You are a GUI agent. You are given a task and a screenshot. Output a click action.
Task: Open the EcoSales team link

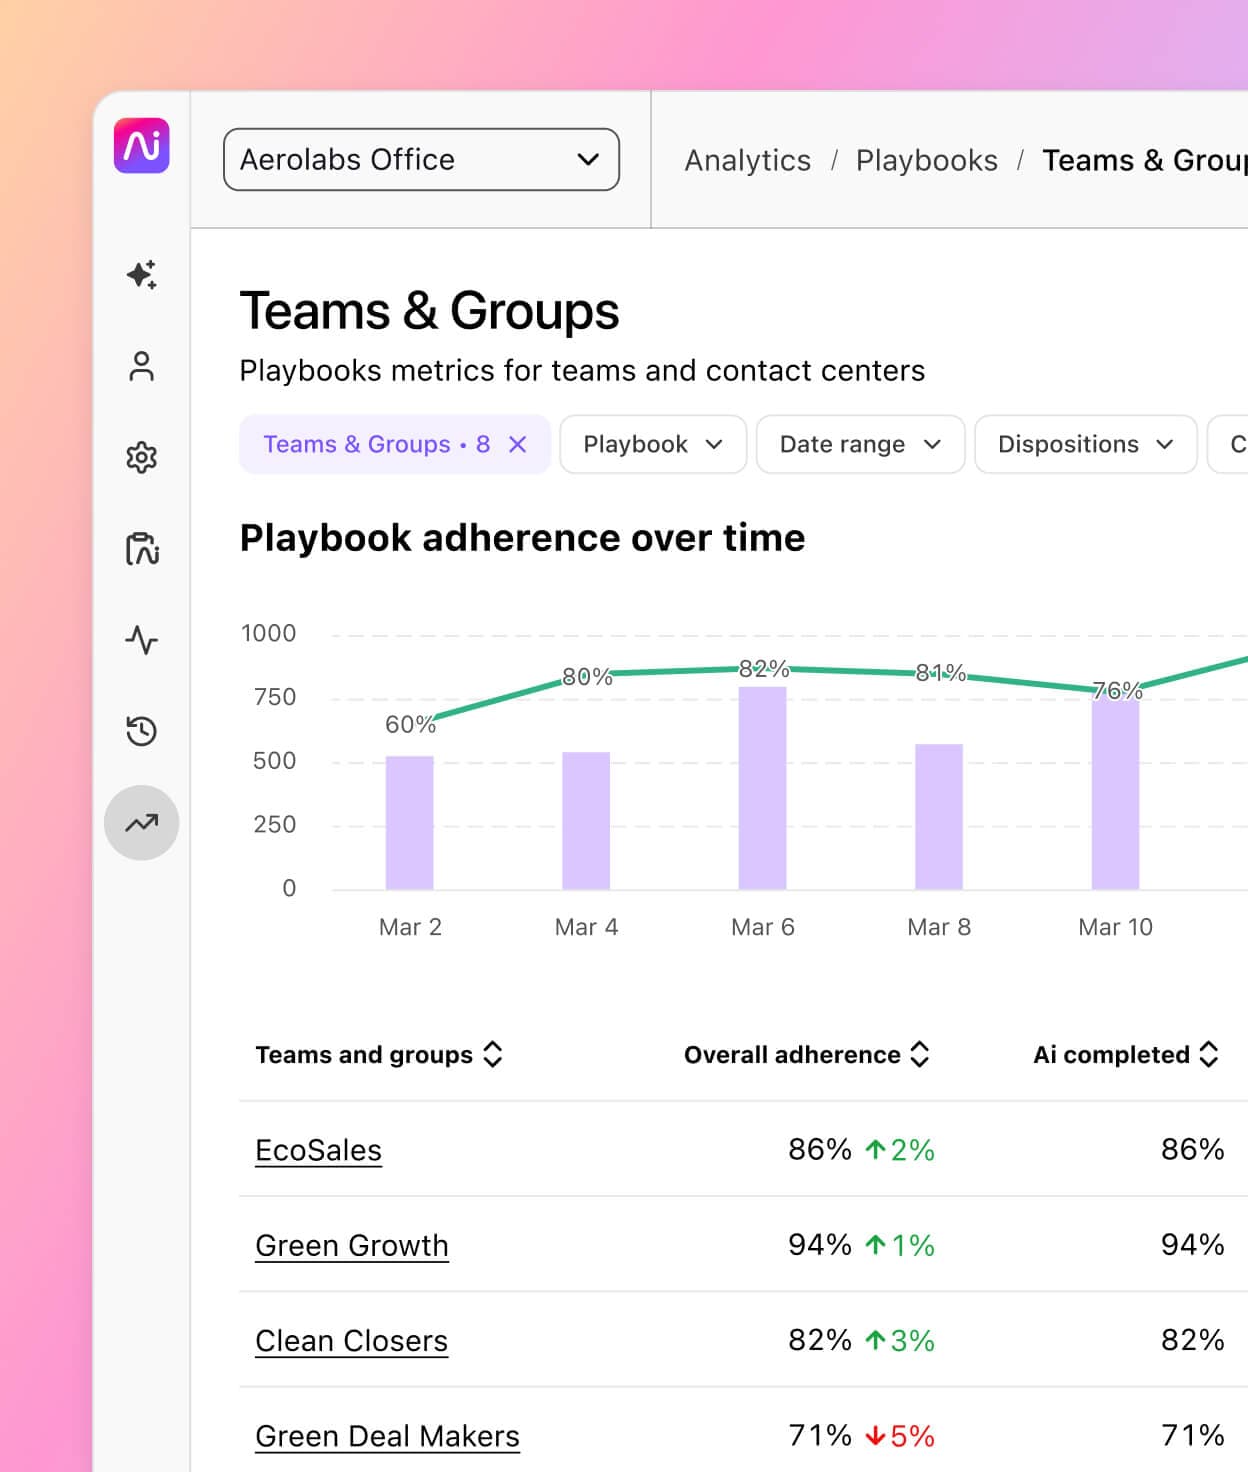pyautogui.click(x=318, y=1150)
